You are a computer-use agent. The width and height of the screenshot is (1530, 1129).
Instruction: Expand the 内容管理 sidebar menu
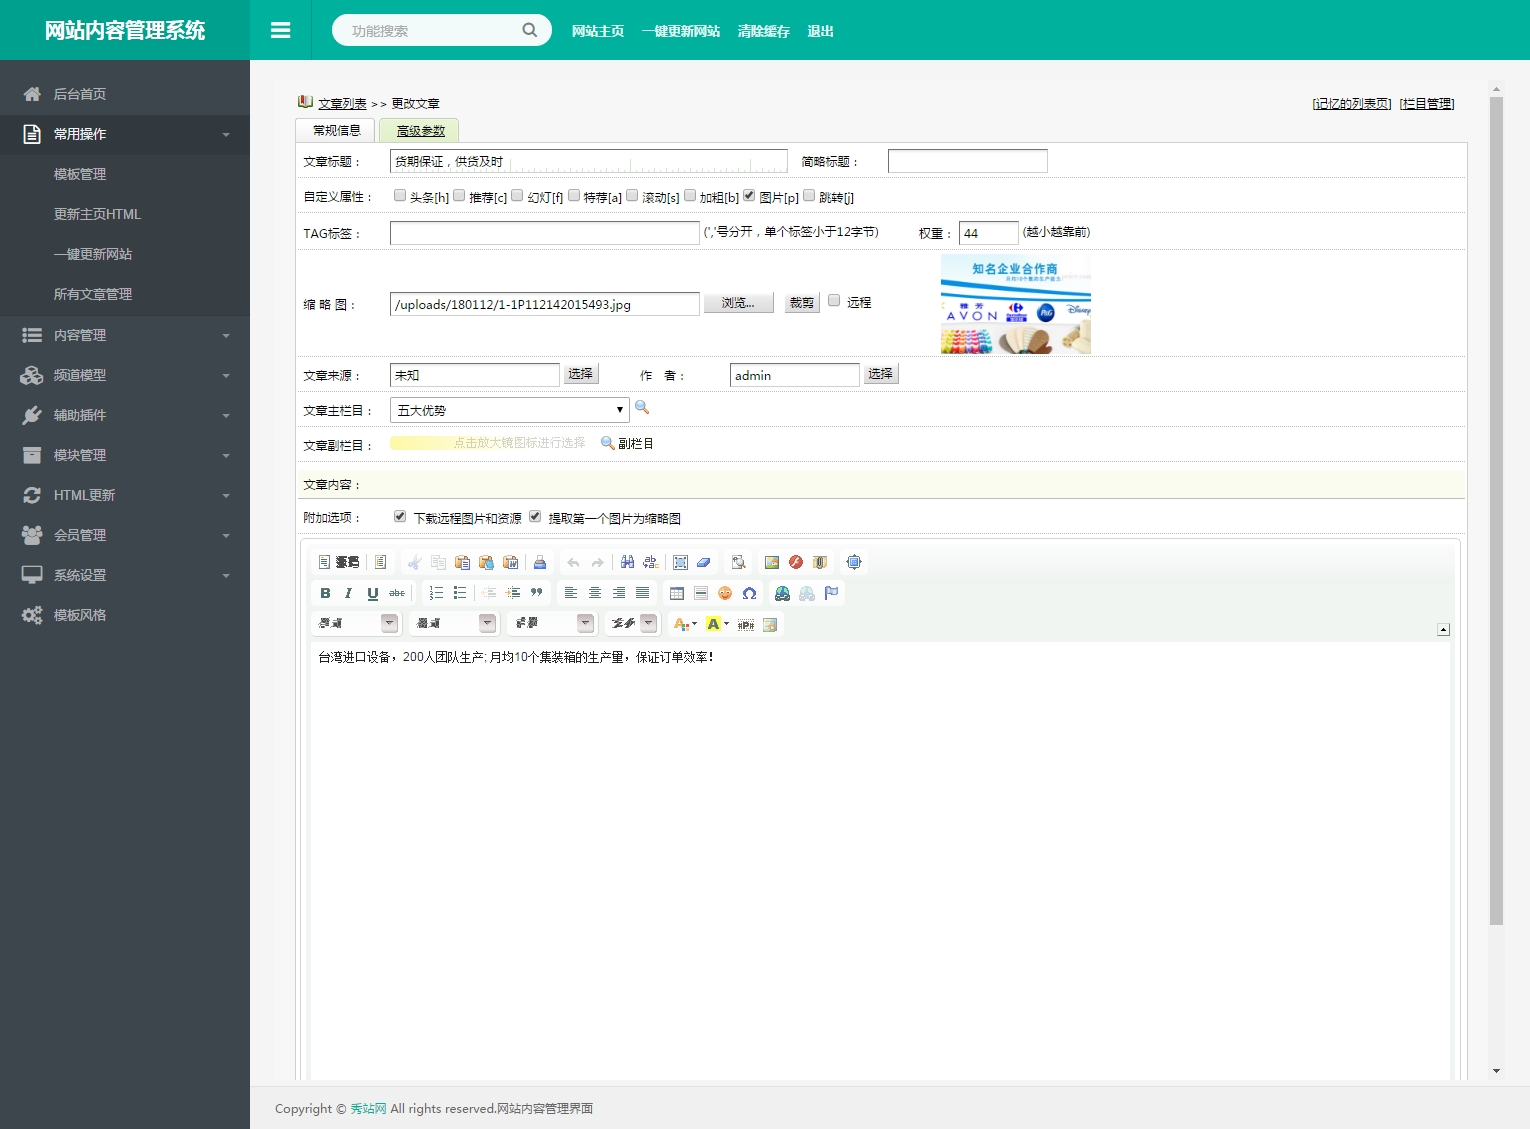[x=125, y=335]
